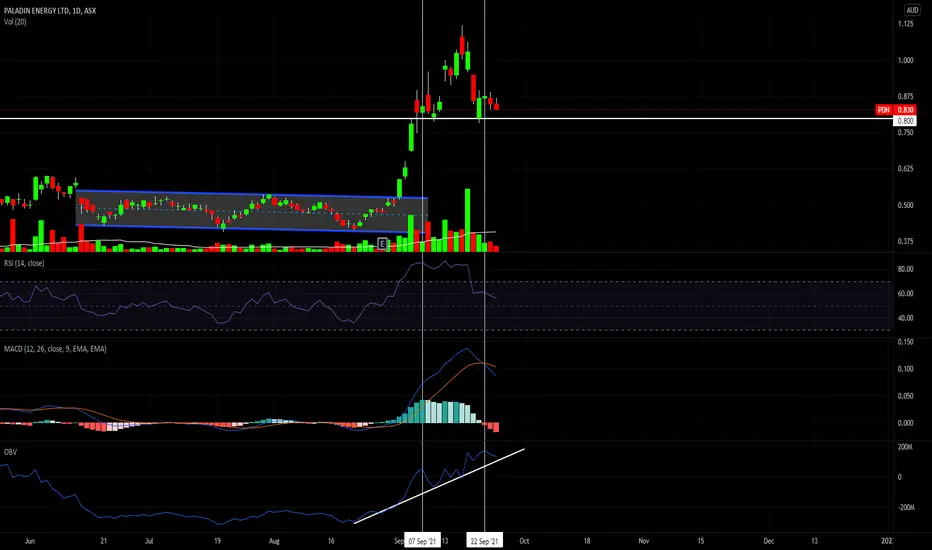The image size is (932, 550).
Task: Click the PDN last price tag
Action: (x=884, y=110)
